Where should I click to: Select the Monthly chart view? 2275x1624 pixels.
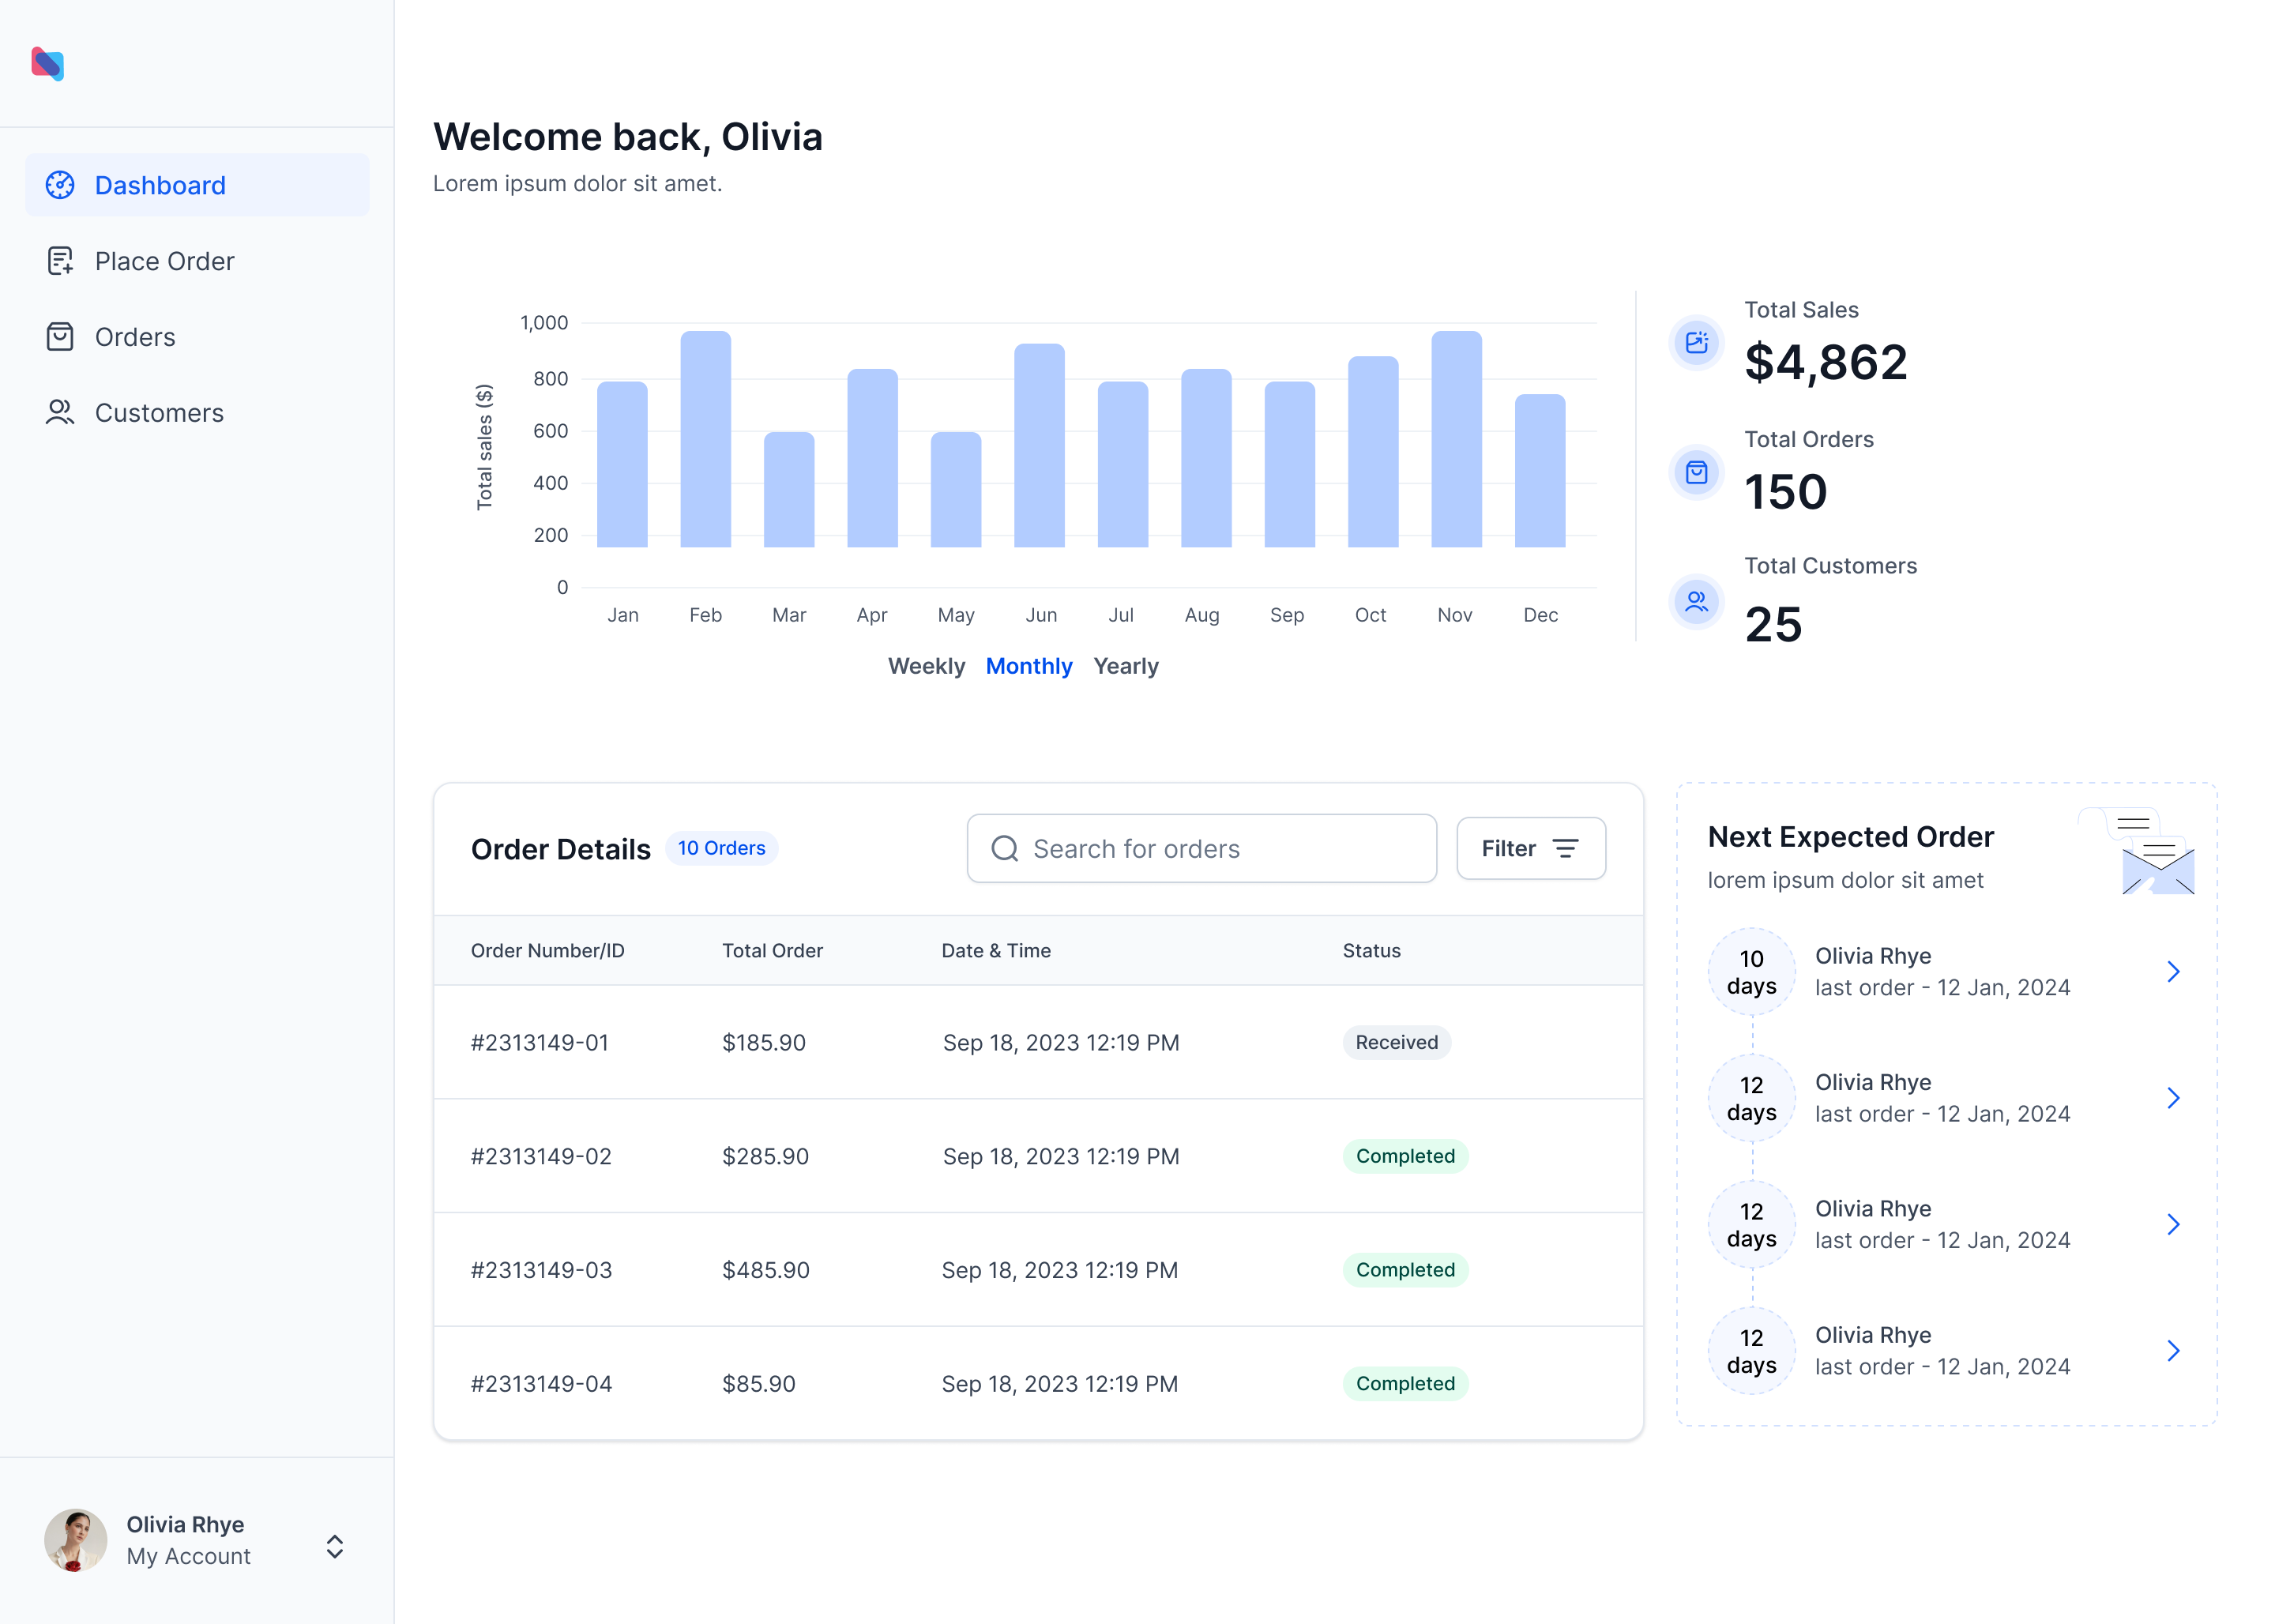[1029, 666]
